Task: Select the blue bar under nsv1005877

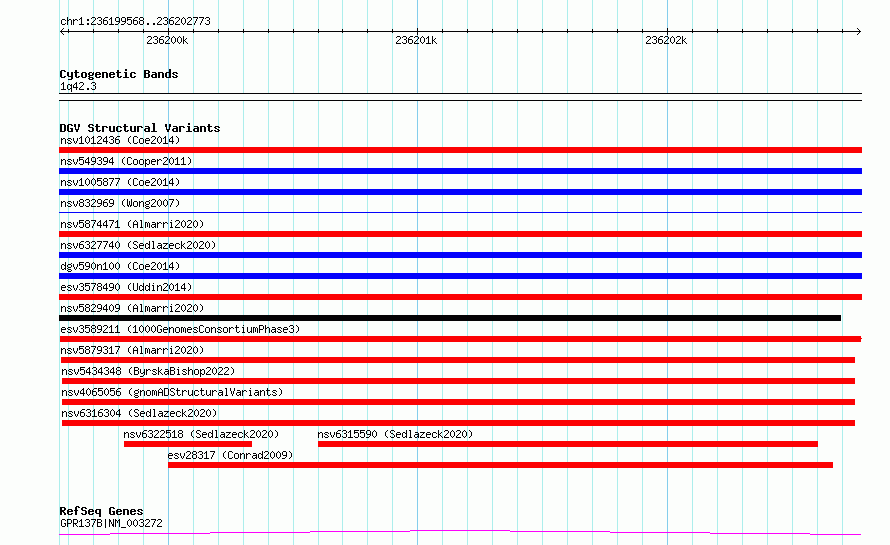Action: [x=460, y=192]
